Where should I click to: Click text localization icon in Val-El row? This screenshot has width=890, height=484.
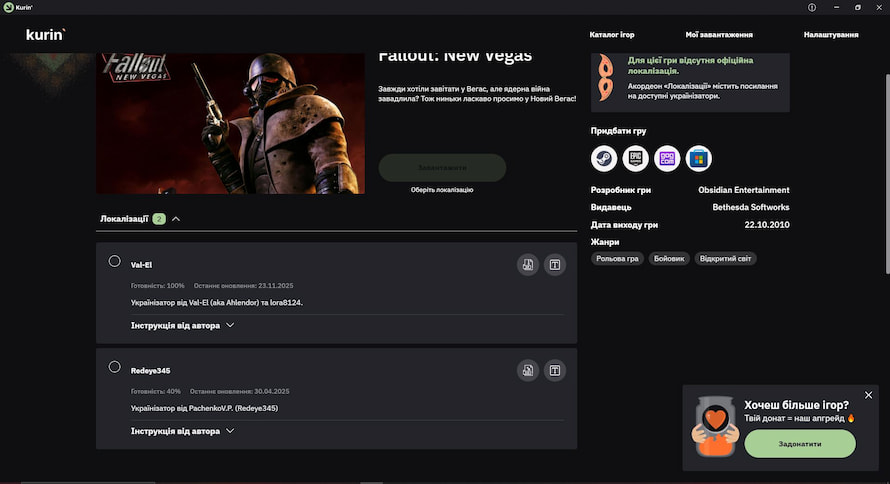(x=555, y=264)
